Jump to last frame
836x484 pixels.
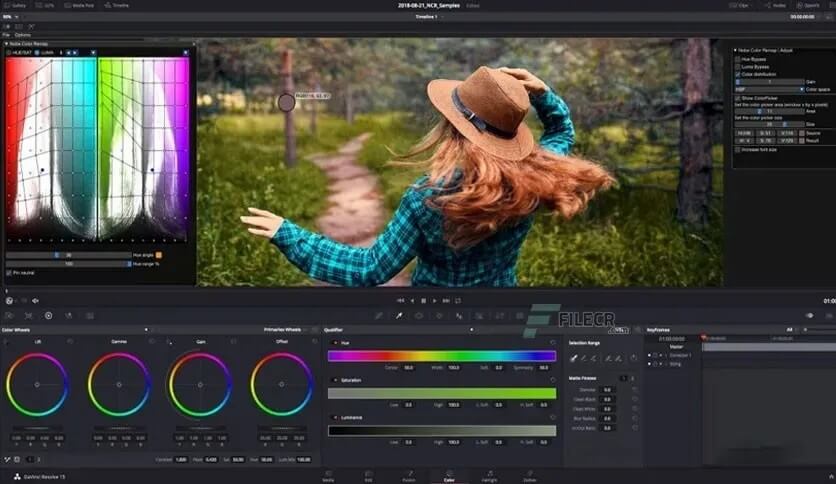[446, 301]
